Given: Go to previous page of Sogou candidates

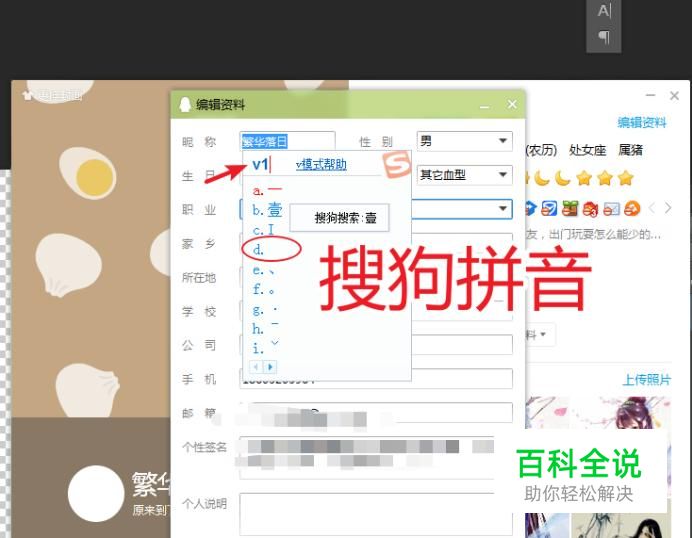Looking at the screenshot, I should [x=256, y=367].
